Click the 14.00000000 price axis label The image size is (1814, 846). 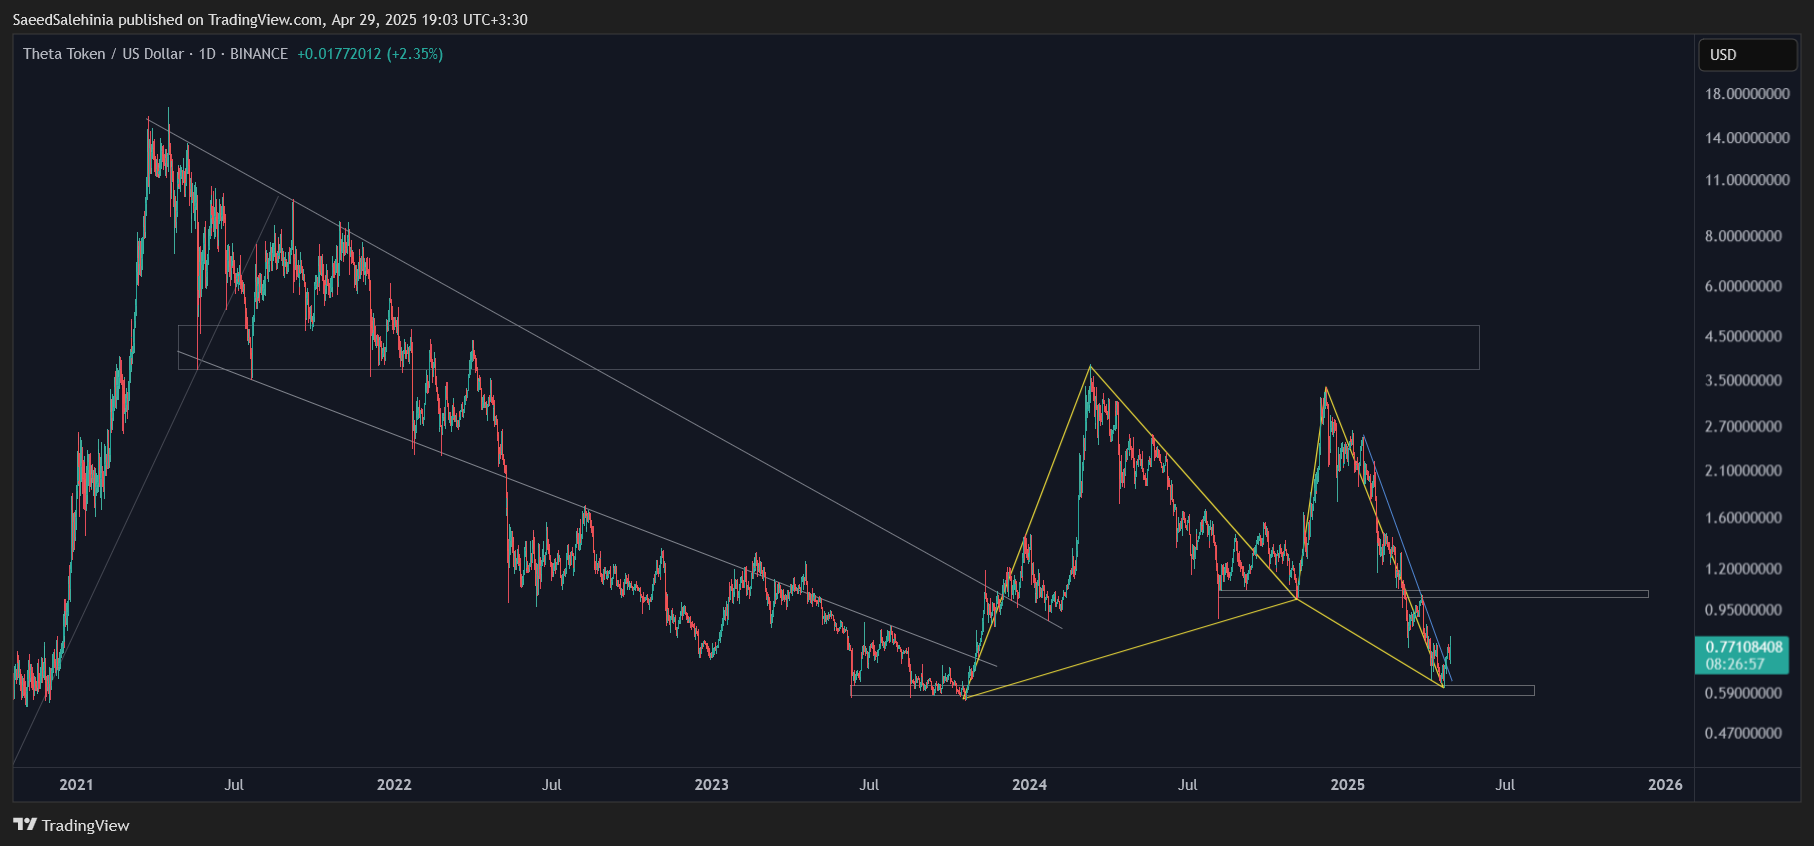coord(1747,138)
